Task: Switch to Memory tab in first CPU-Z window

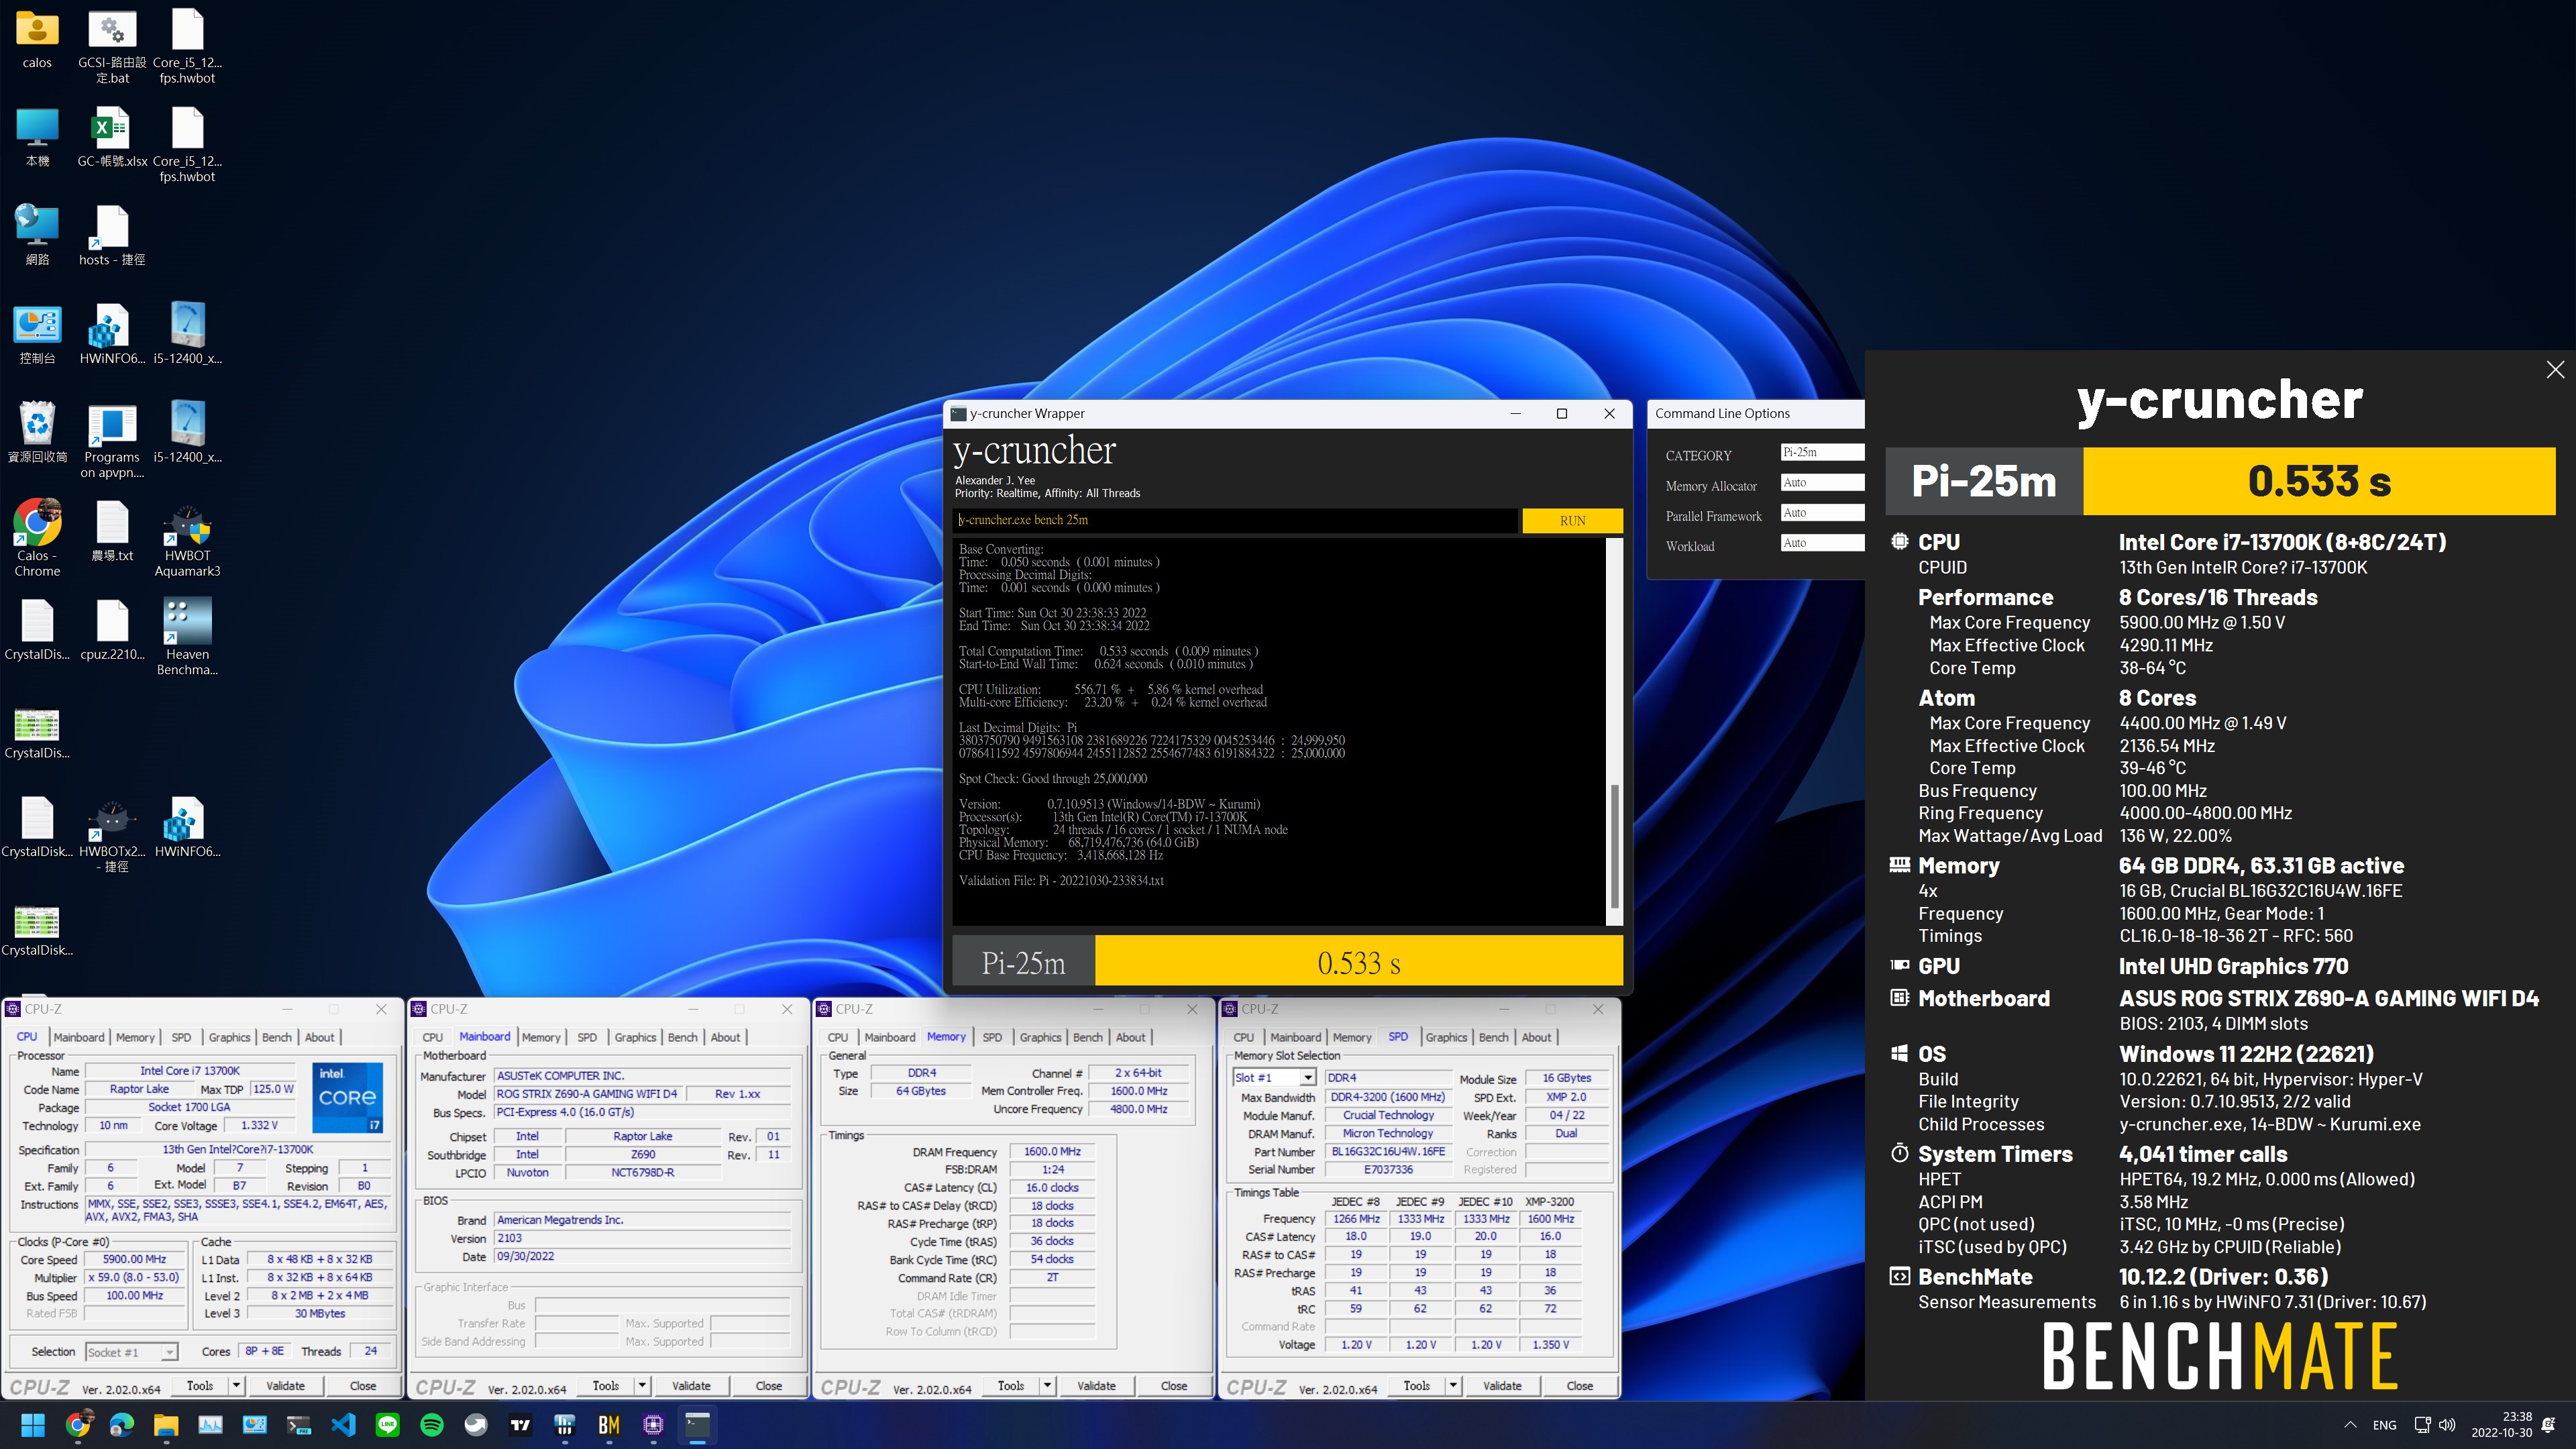Action: pyautogui.click(x=135, y=1037)
